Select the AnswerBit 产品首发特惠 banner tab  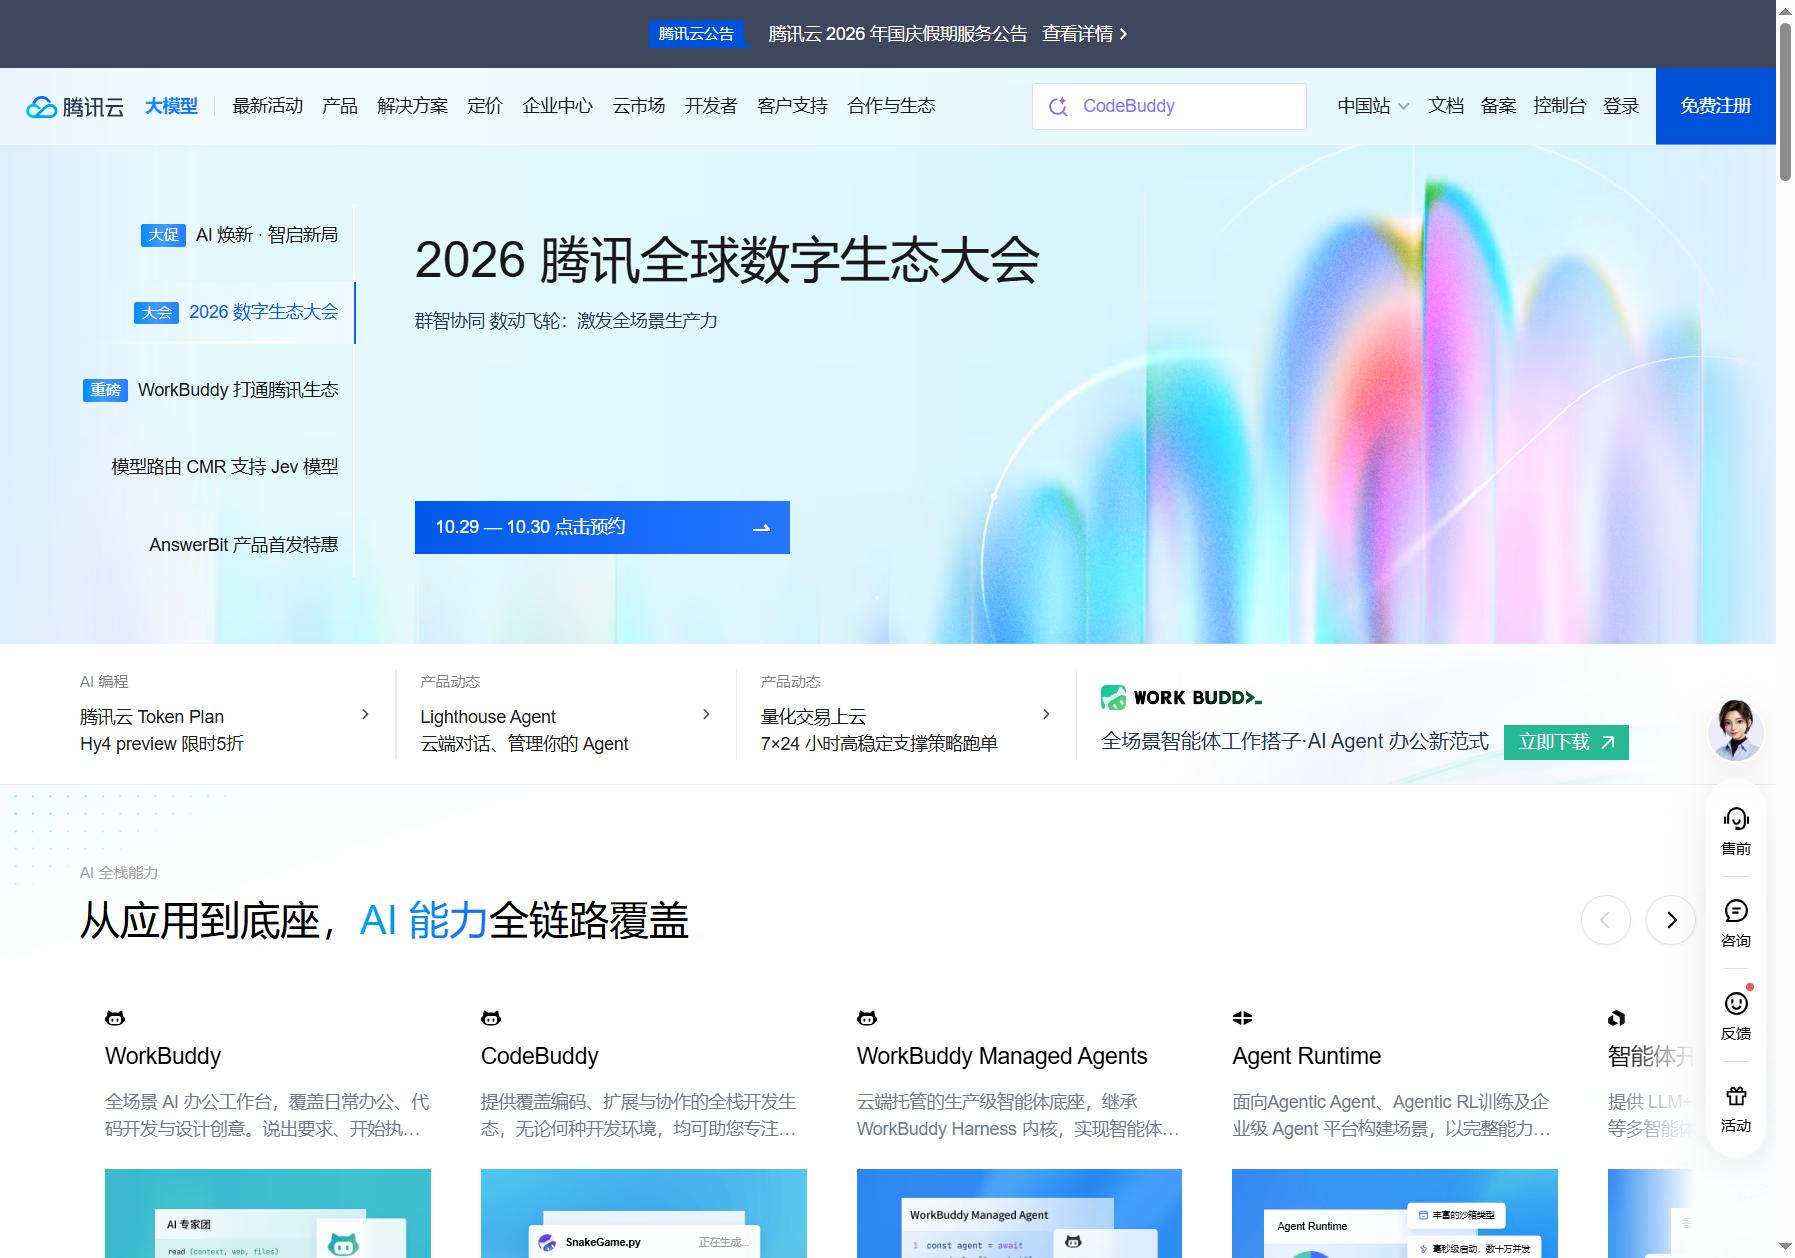(244, 545)
